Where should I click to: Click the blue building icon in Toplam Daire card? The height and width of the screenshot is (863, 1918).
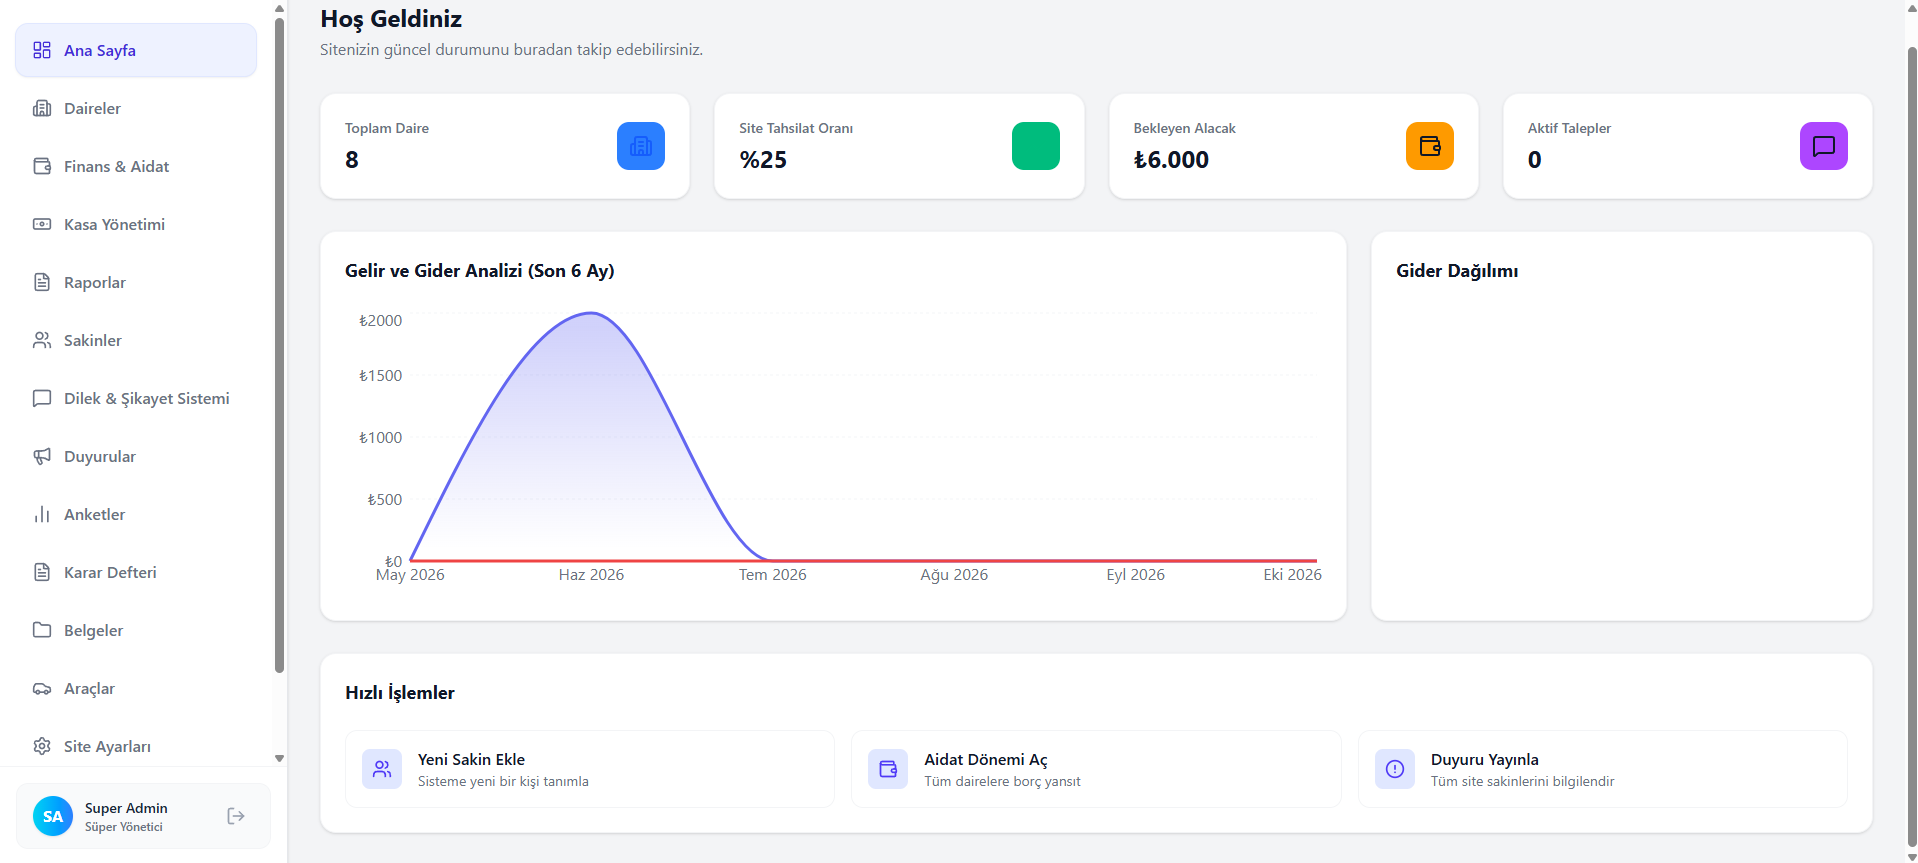coord(641,146)
